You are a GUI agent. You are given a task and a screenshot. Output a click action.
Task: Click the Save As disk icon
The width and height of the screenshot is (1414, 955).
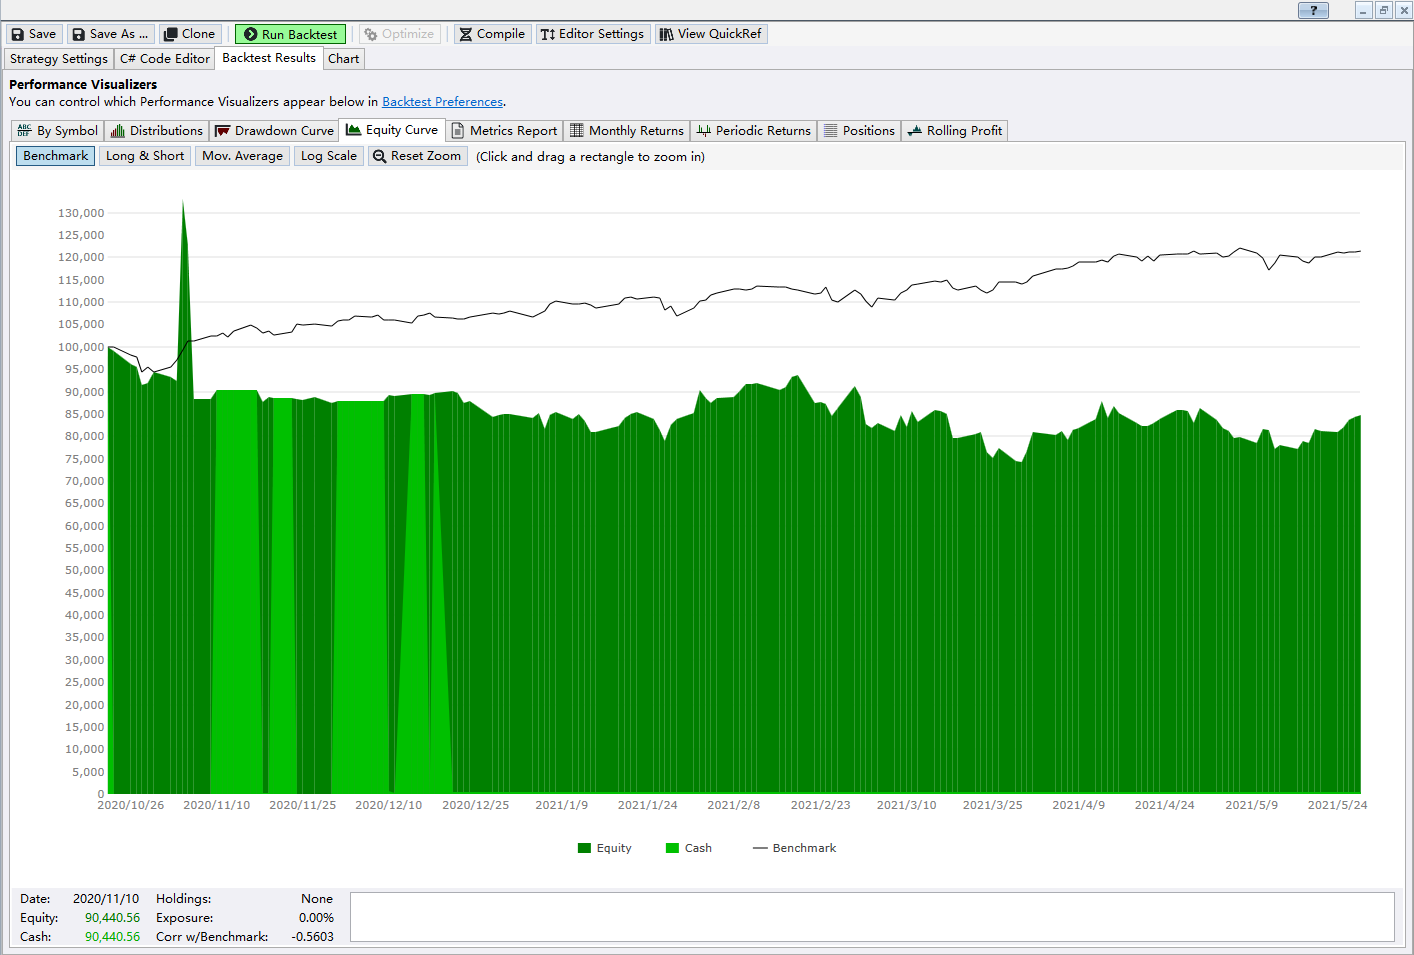click(78, 34)
